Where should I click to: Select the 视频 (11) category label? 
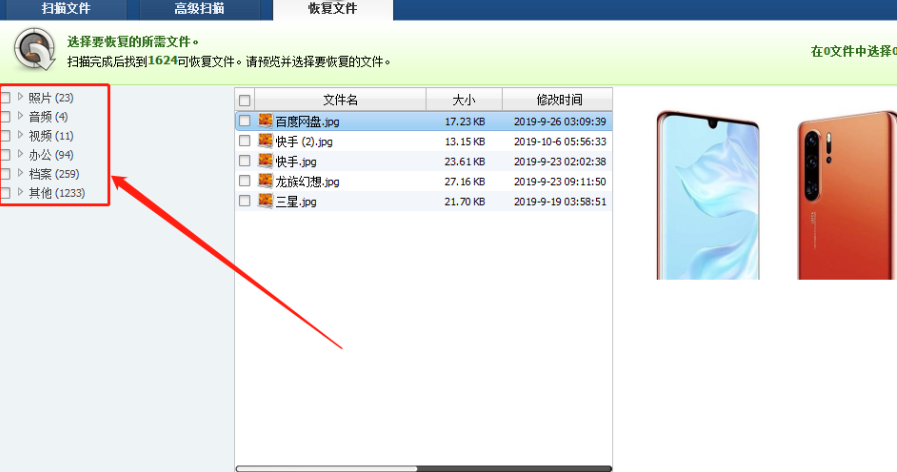(51, 136)
